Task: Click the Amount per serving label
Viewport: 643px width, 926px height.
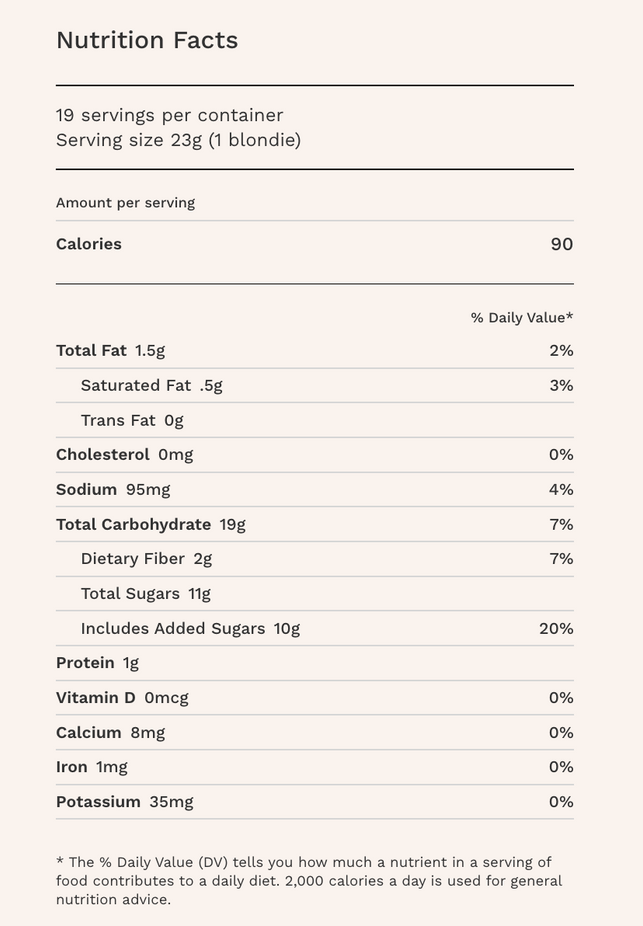Action: [x=125, y=203]
